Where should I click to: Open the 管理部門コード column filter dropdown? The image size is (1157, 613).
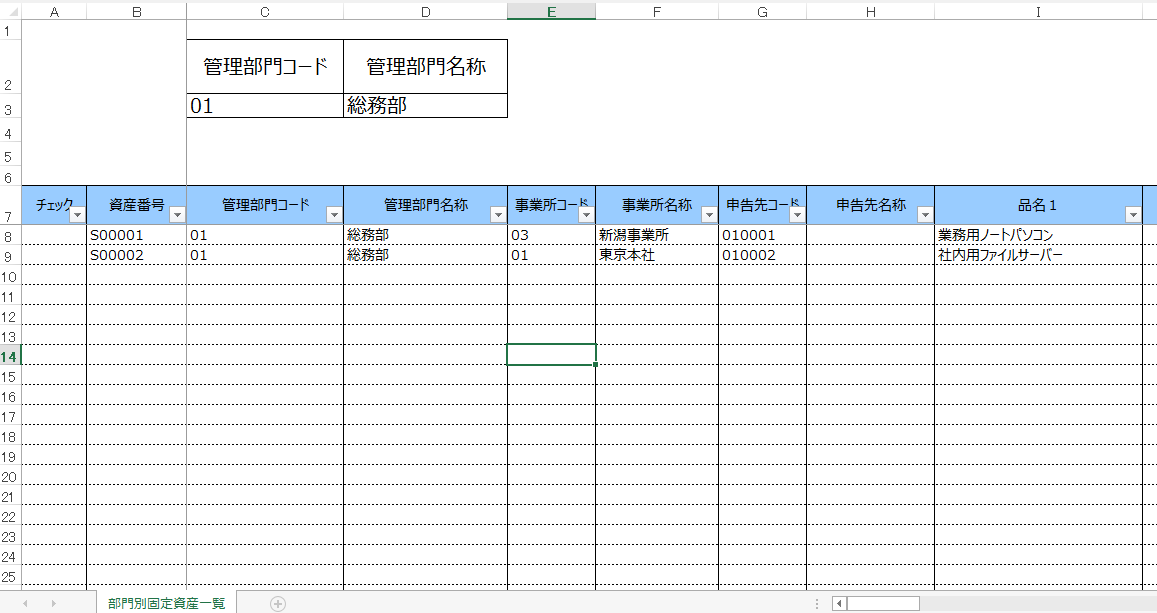click(334, 214)
